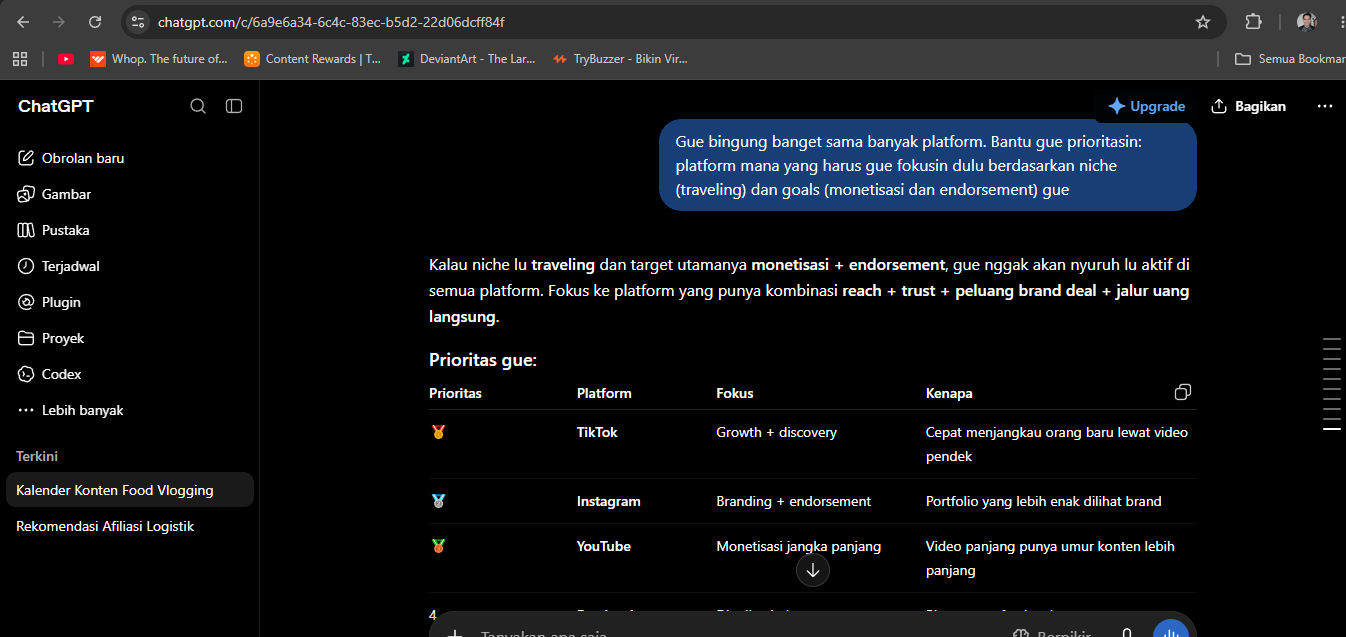
Task: Select the TikTok cell in the table
Action: (x=597, y=432)
